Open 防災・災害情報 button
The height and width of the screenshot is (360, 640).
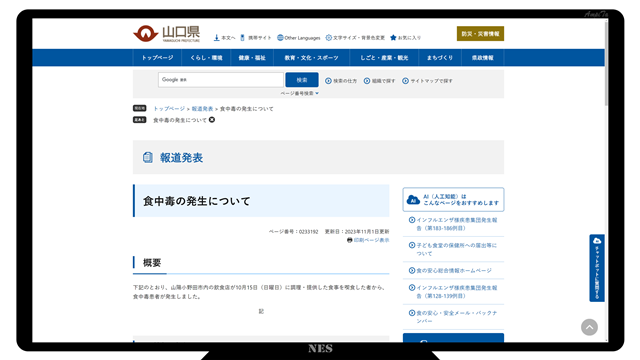click(480, 33)
